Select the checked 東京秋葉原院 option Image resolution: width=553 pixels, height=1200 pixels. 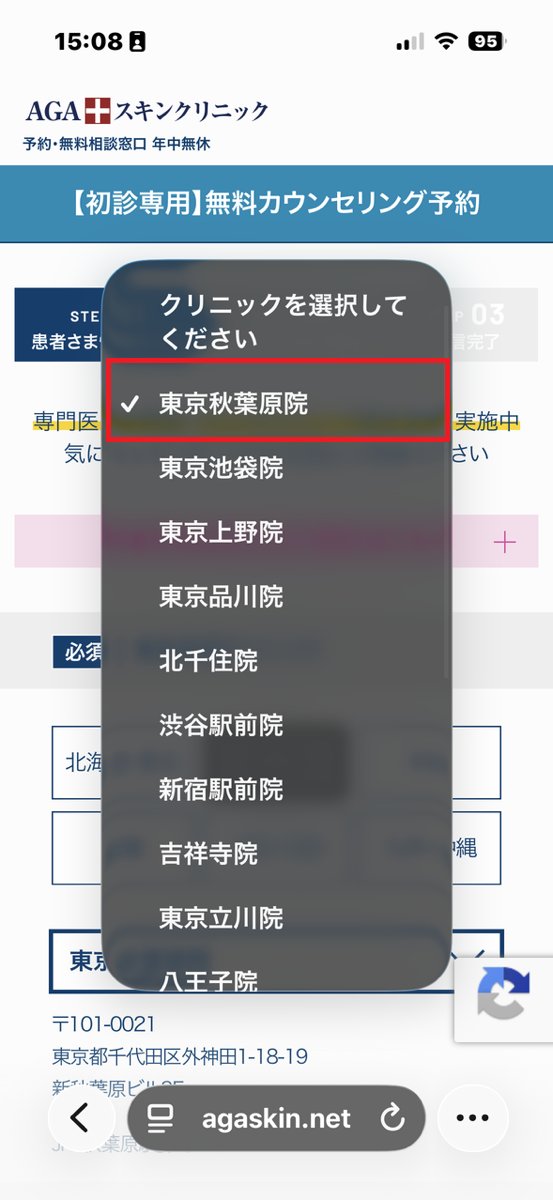click(x=277, y=403)
